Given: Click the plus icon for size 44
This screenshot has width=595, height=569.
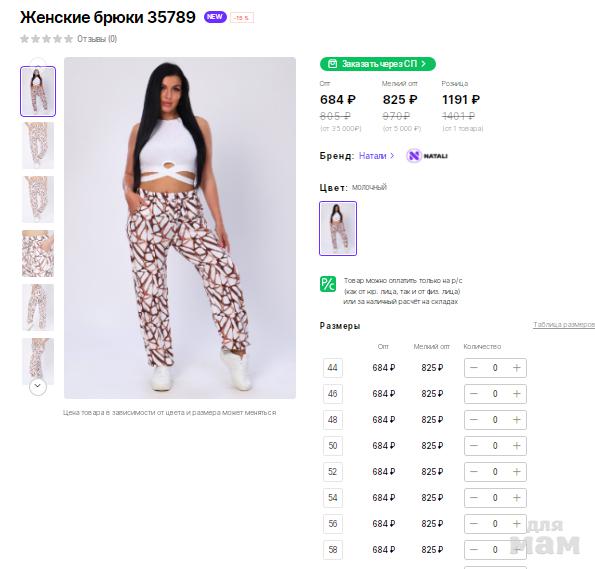Looking at the screenshot, I should pos(516,368).
